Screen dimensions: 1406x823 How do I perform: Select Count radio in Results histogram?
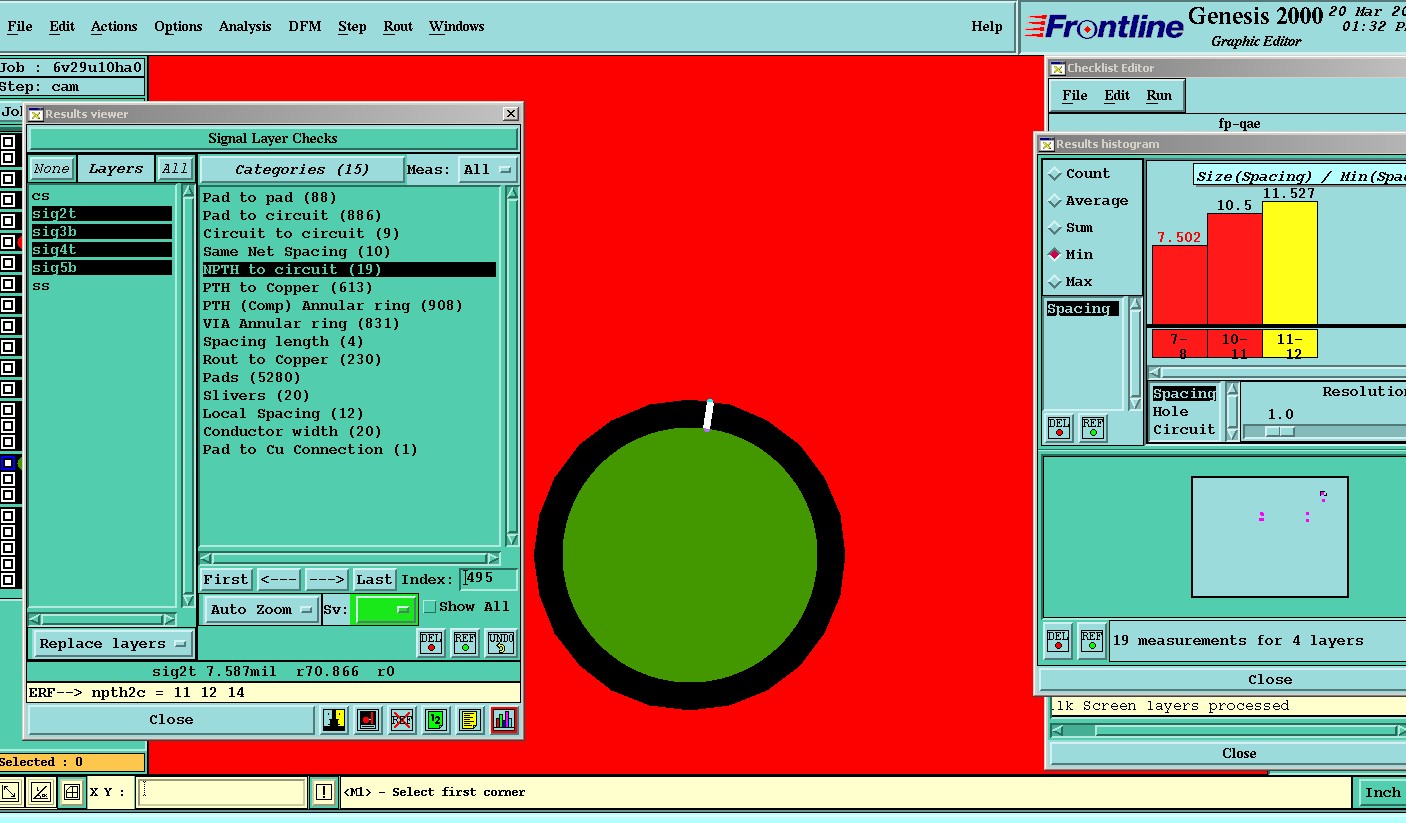[x=1055, y=174]
